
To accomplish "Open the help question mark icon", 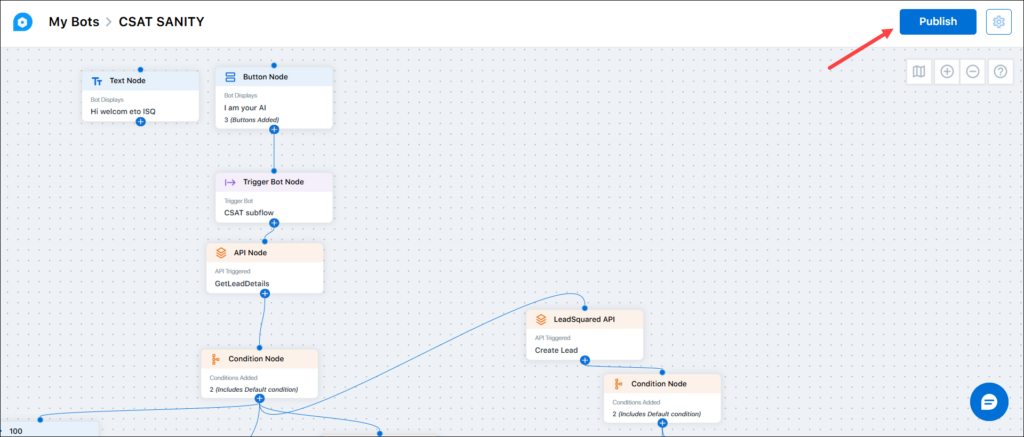I will pos(1000,72).
